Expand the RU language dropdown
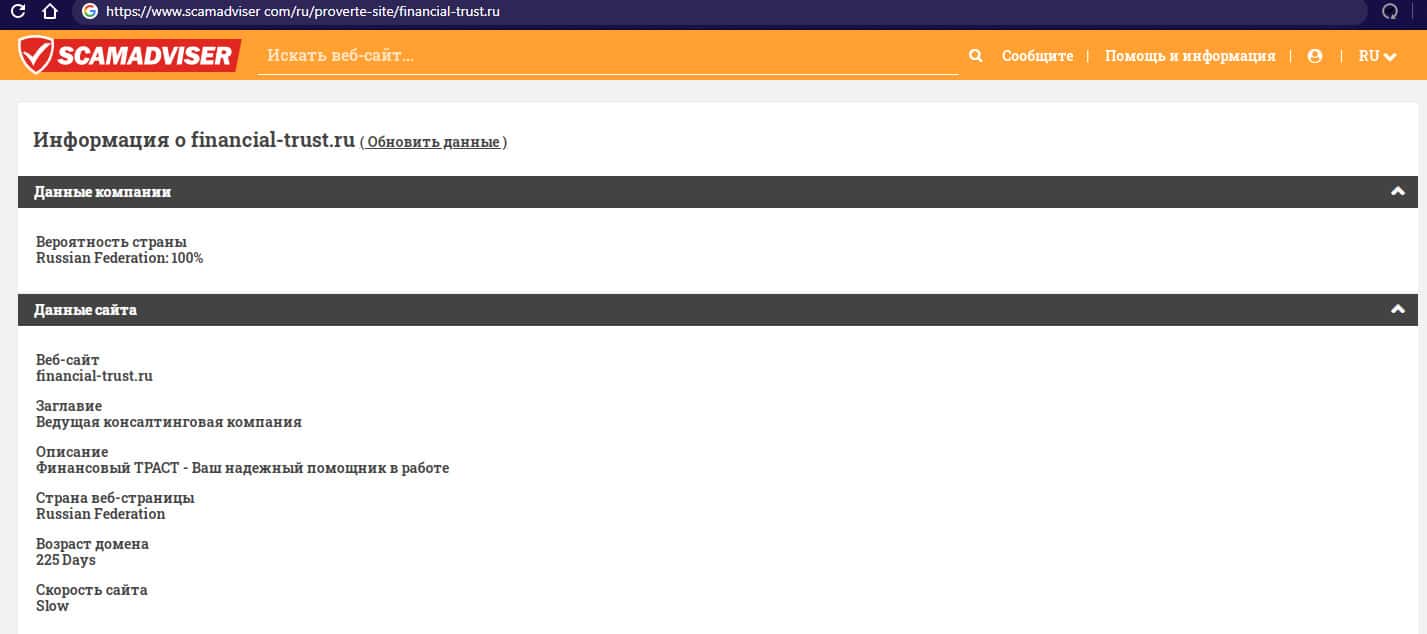The width and height of the screenshot is (1427, 634). [1377, 56]
